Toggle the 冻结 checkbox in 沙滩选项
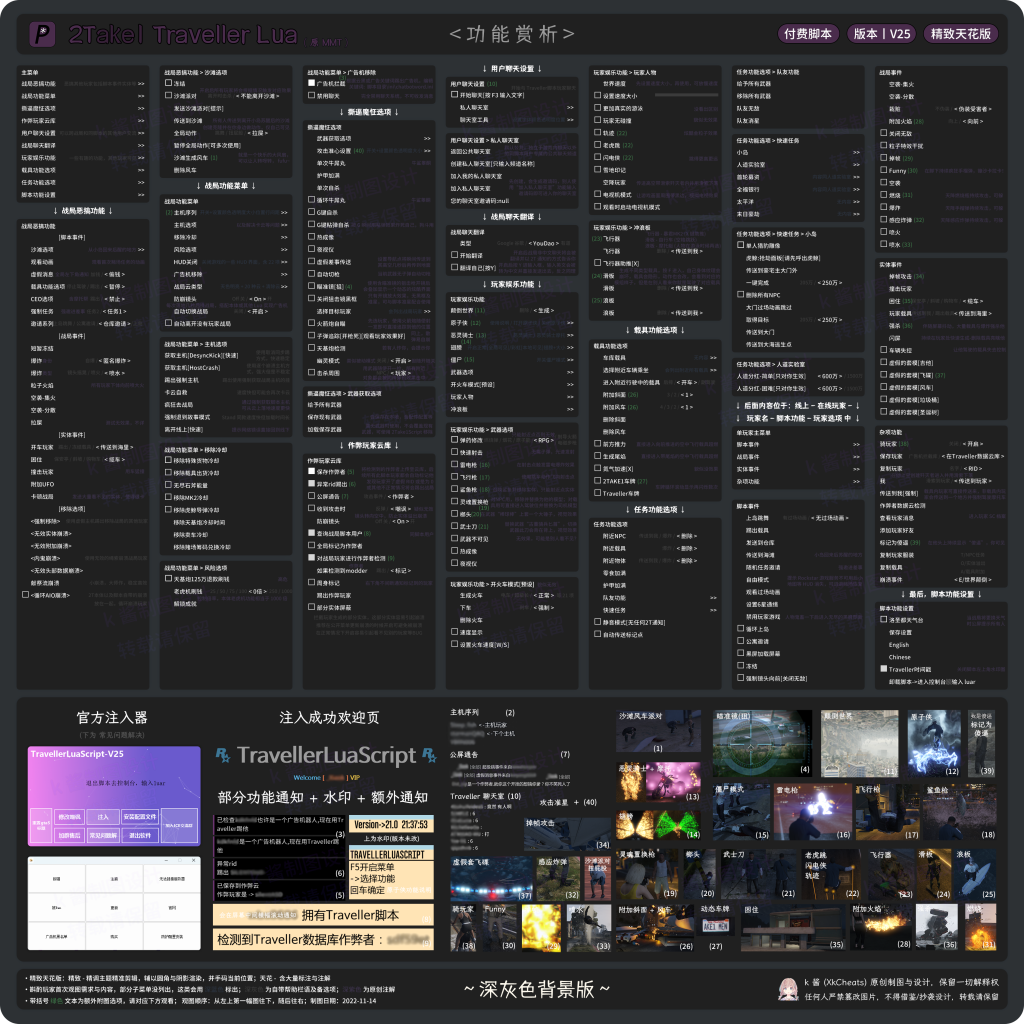The image size is (1024, 1024). pyautogui.click(x=168, y=84)
